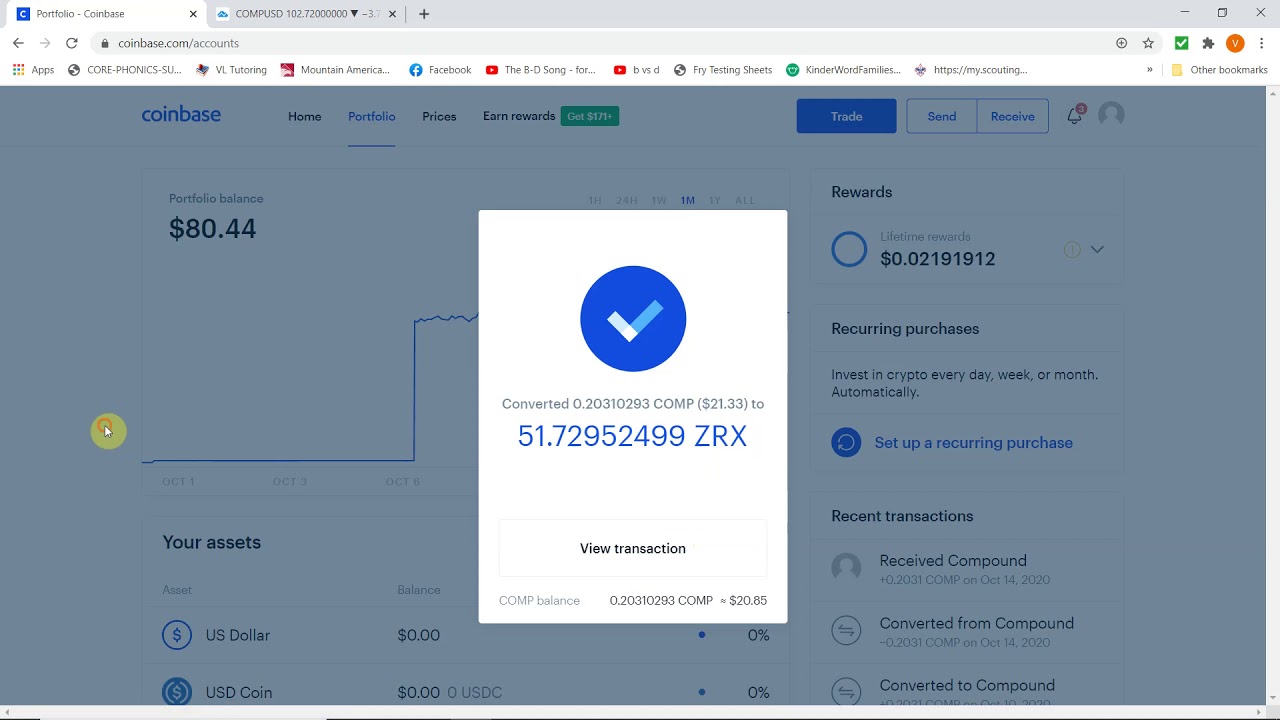Open Set up a recurring purchase link
This screenshot has width=1280, height=720.
pos(973,442)
